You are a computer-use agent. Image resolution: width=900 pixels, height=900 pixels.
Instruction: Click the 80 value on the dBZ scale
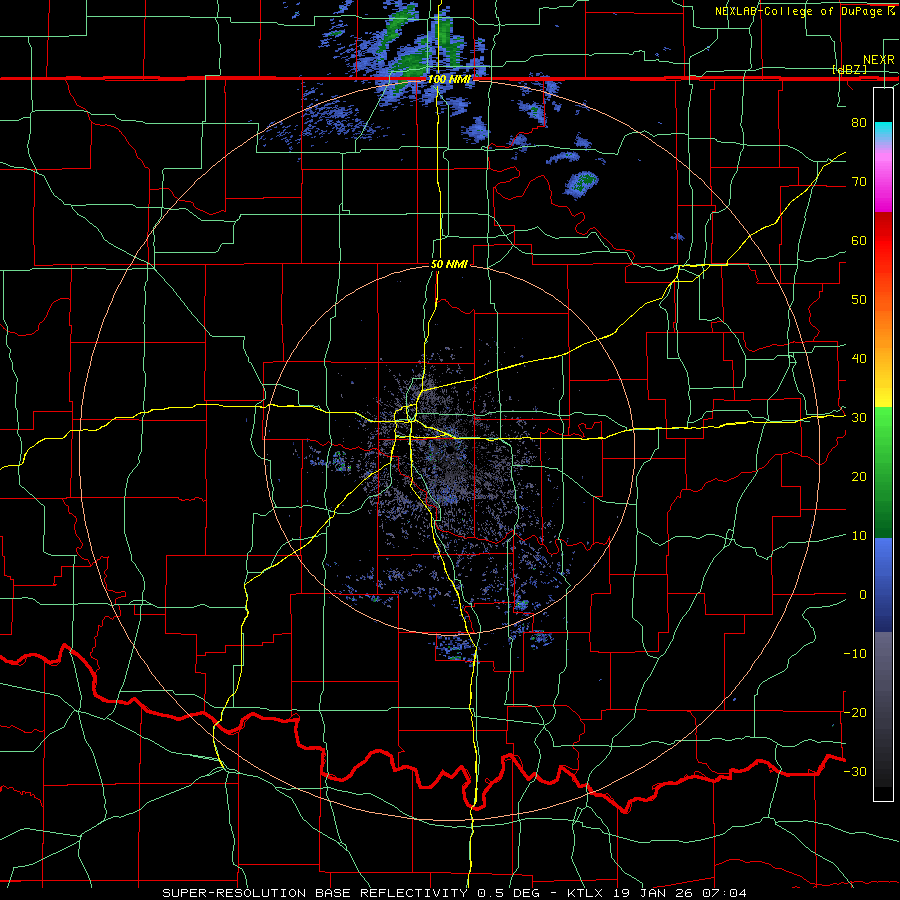[859, 122]
